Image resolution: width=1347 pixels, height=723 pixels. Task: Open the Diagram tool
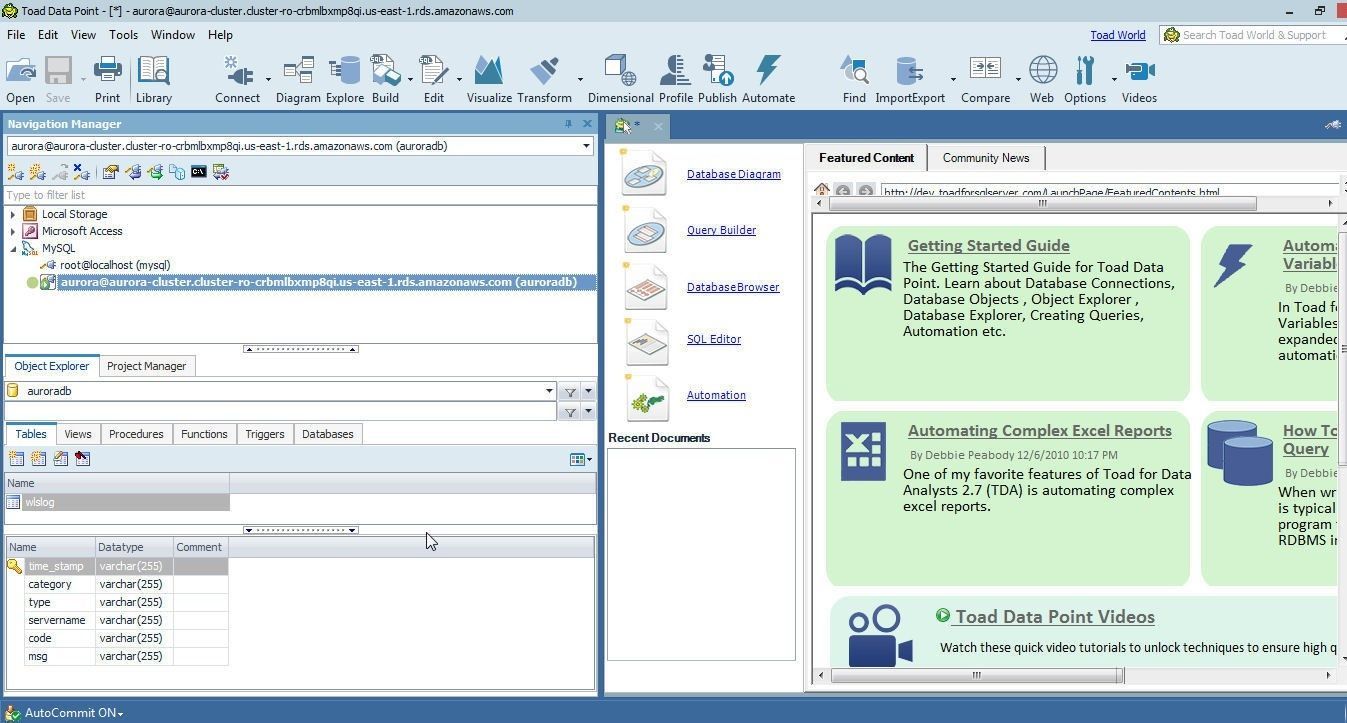pos(298,80)
